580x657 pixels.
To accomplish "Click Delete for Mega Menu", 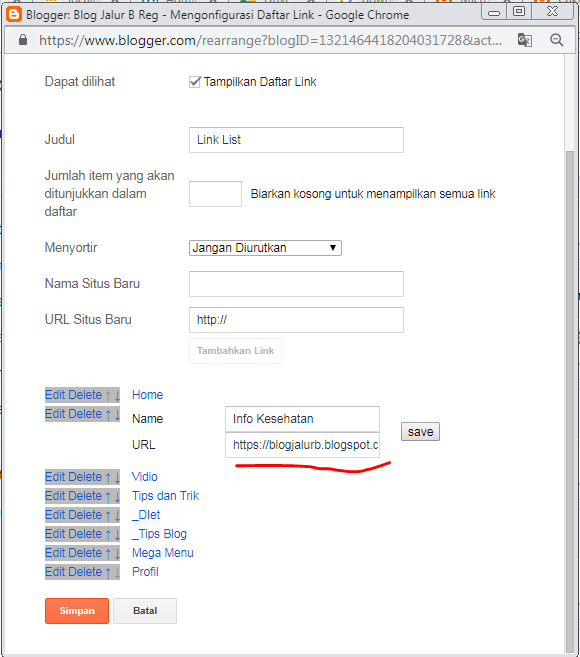I will pos(85,553).
